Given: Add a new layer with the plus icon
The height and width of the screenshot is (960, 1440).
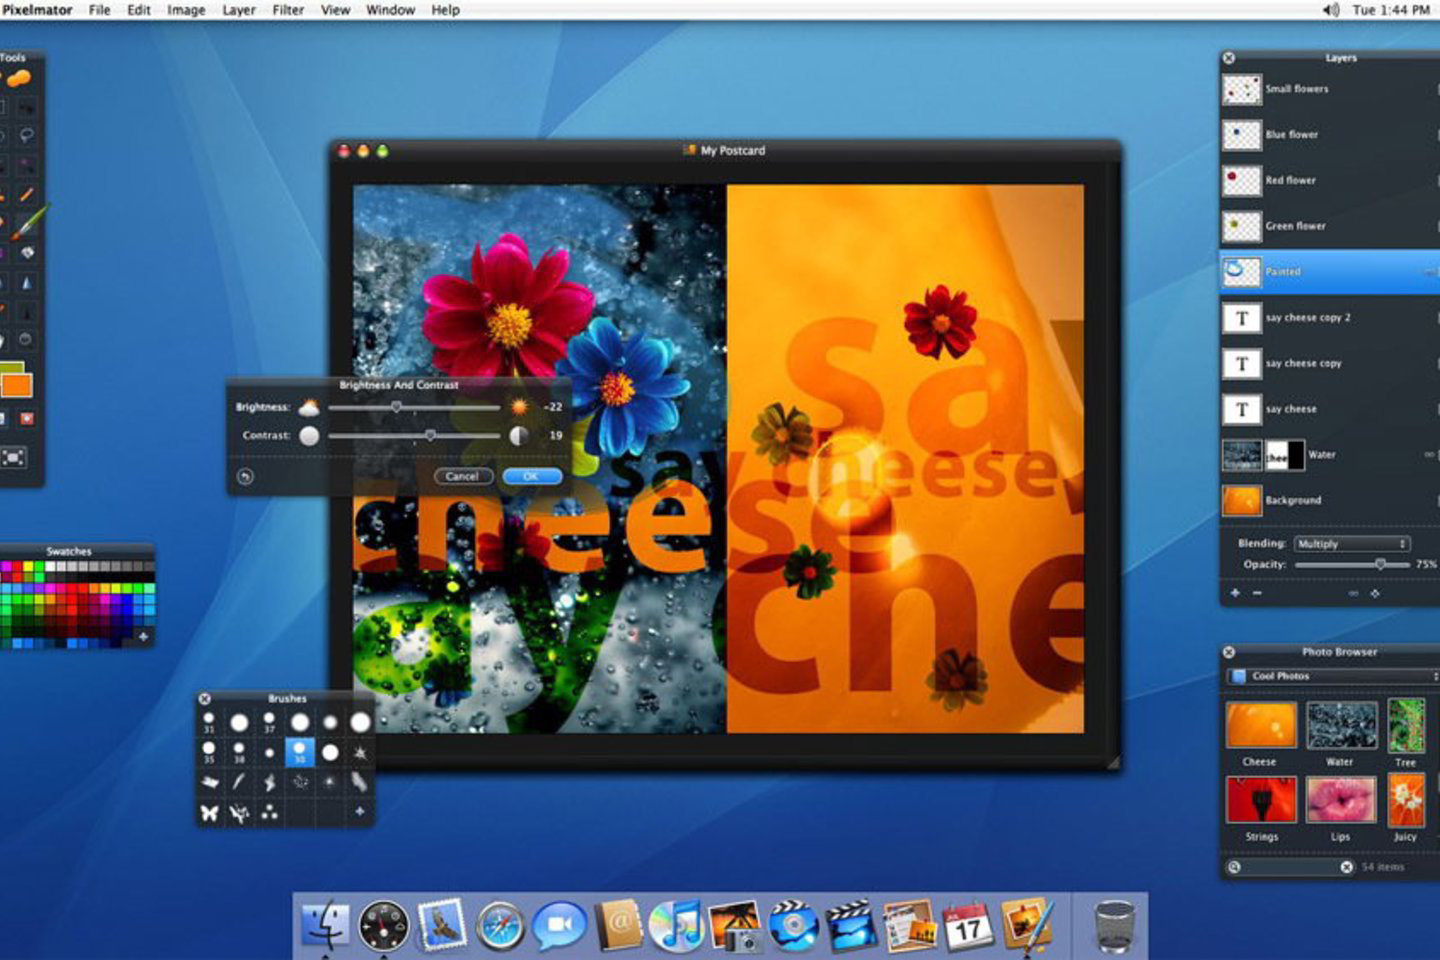Looking at the screenshot, I should coord(1235,593).
